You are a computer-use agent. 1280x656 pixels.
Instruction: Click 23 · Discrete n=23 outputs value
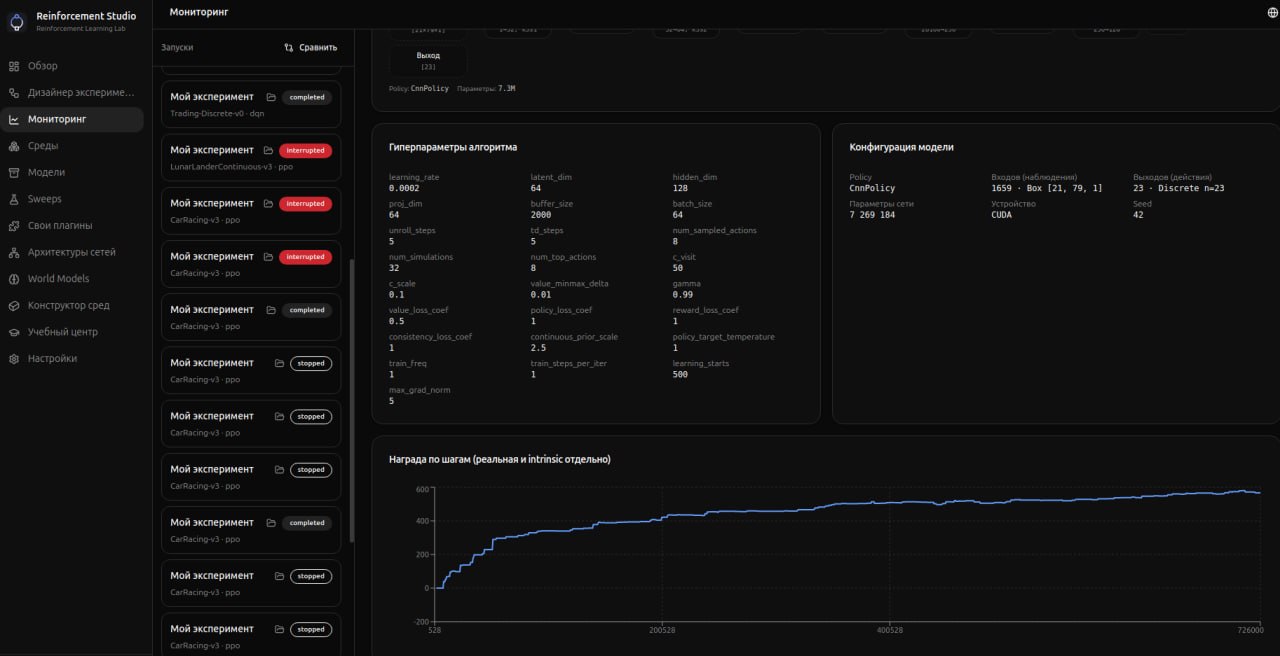pyautogui.click(x=1179, y=188)
